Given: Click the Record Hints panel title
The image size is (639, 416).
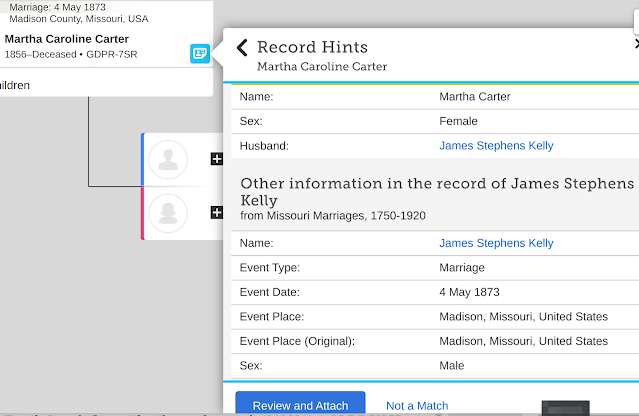Looking at the screenshot, I should pyautogui.click(x=312, y=47).
